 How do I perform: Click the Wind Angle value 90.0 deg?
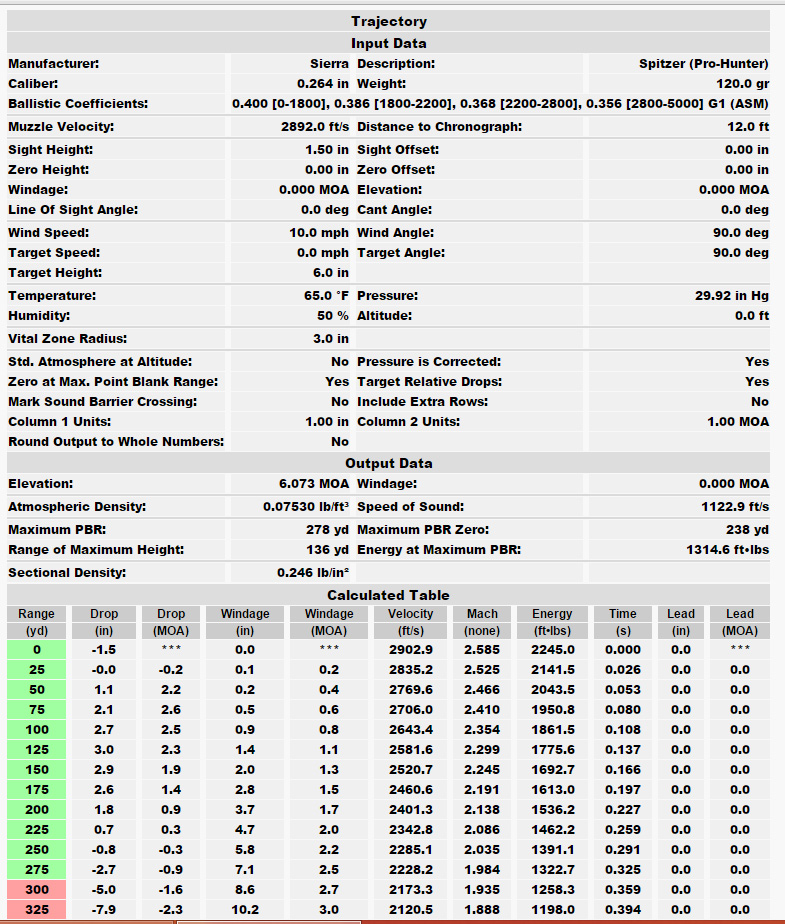click(x=741, y=233)
